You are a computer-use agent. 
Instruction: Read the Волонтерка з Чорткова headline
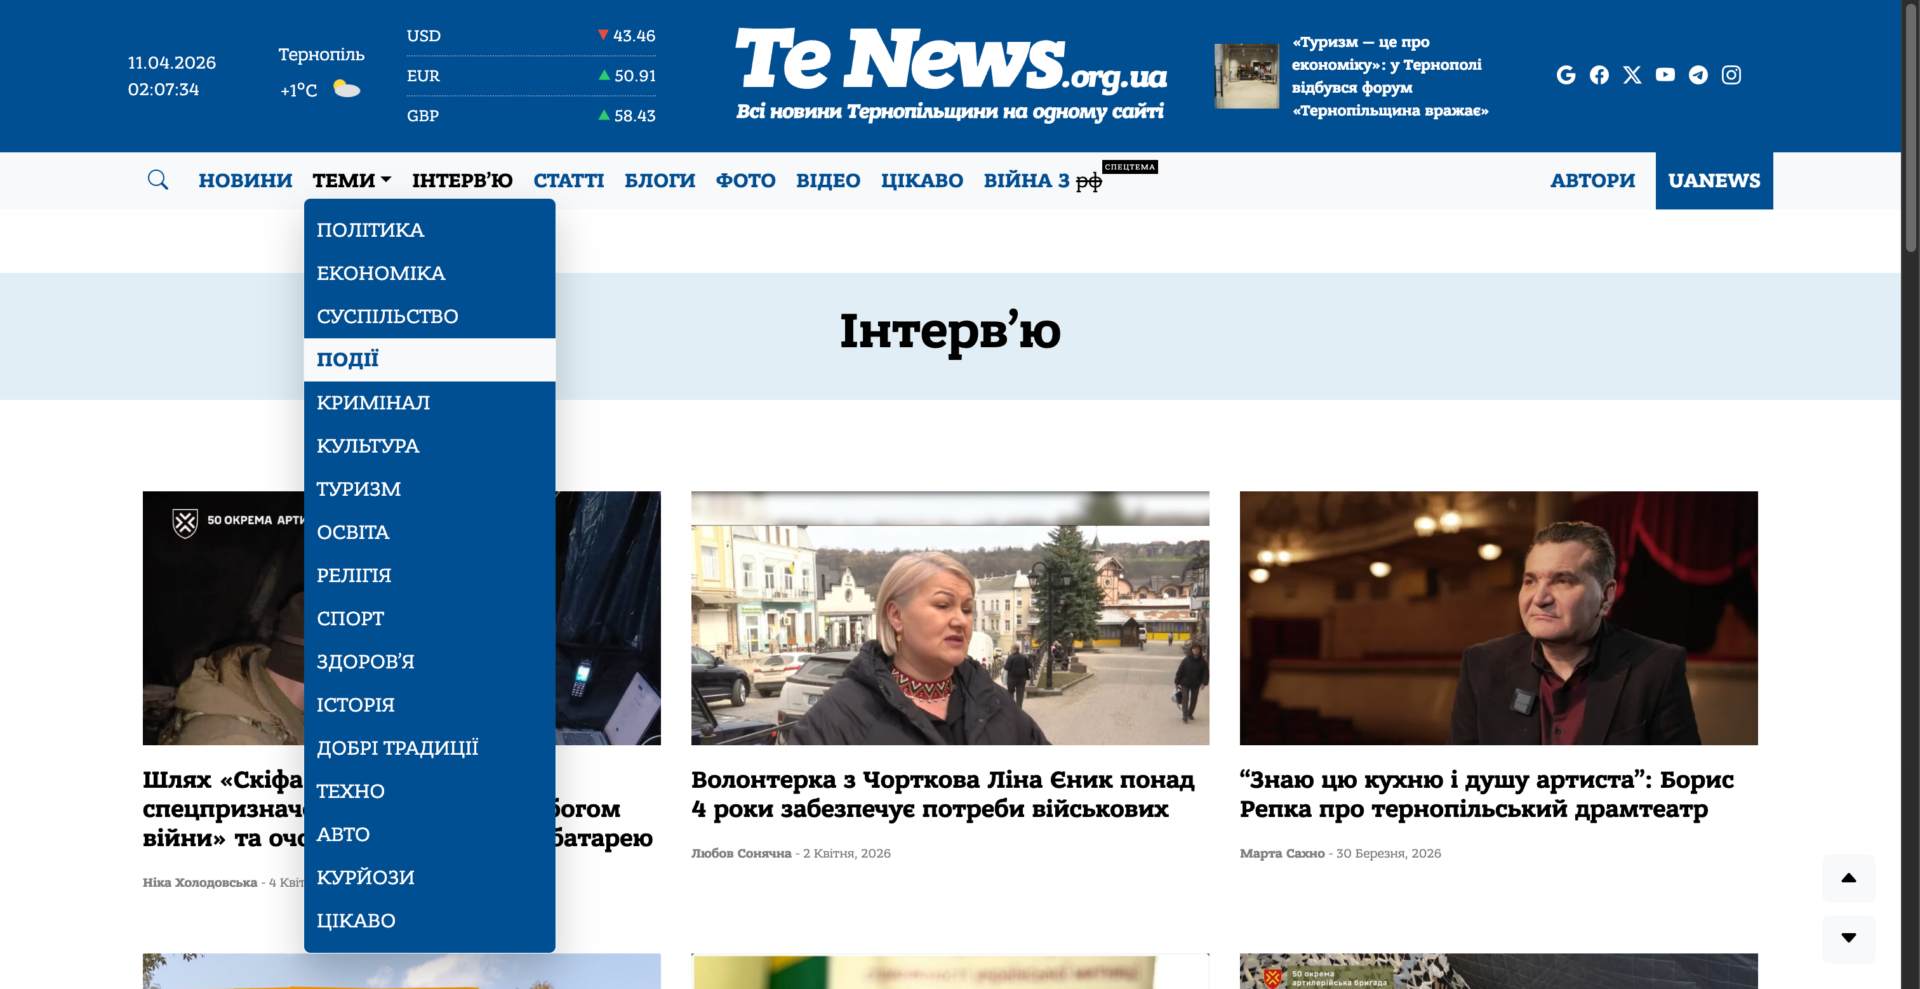pyautogui.click(x=943, y=794)
